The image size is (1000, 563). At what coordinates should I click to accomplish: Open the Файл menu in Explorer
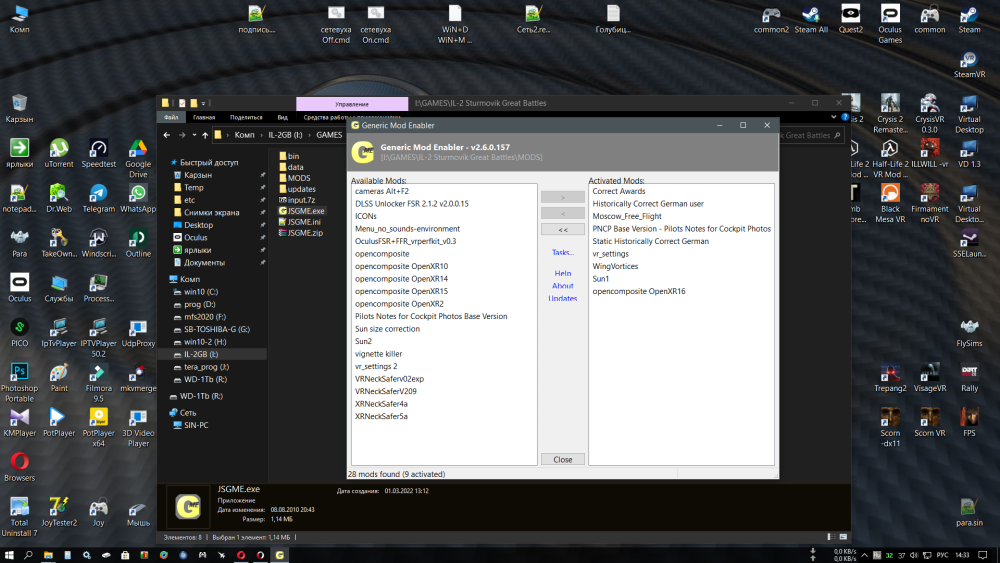171,117
